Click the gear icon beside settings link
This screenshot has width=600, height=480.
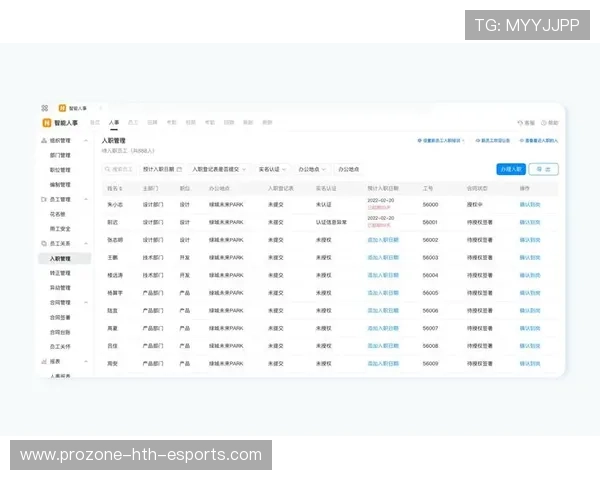pyautogui.click(x=419, y=140)
